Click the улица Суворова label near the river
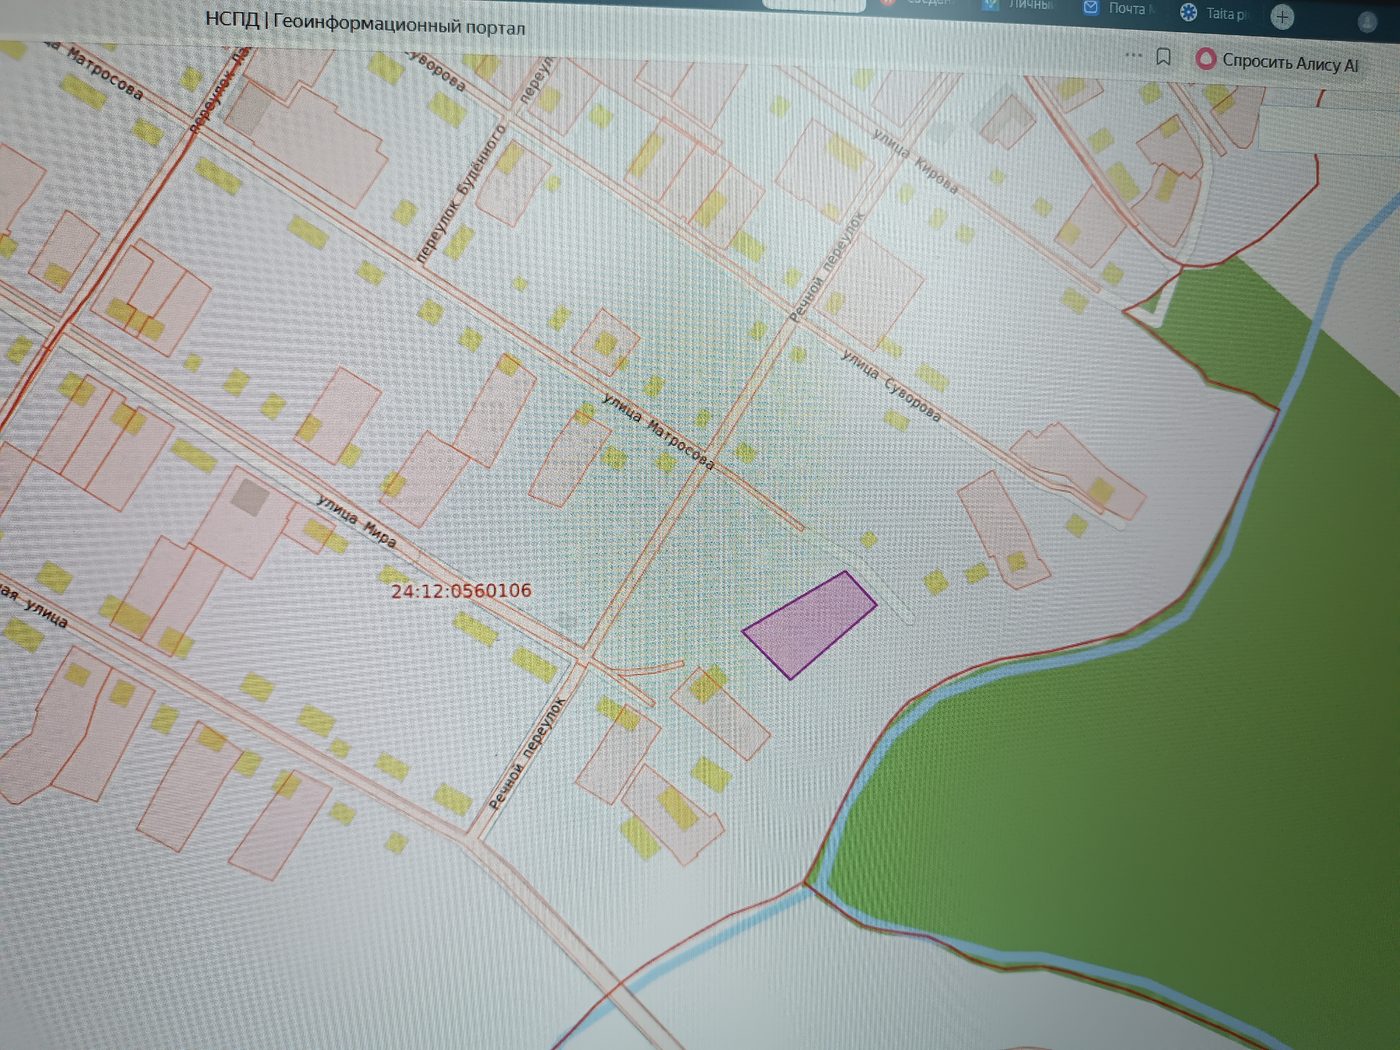This screenshot has height=1050, width=1400. 890,385
